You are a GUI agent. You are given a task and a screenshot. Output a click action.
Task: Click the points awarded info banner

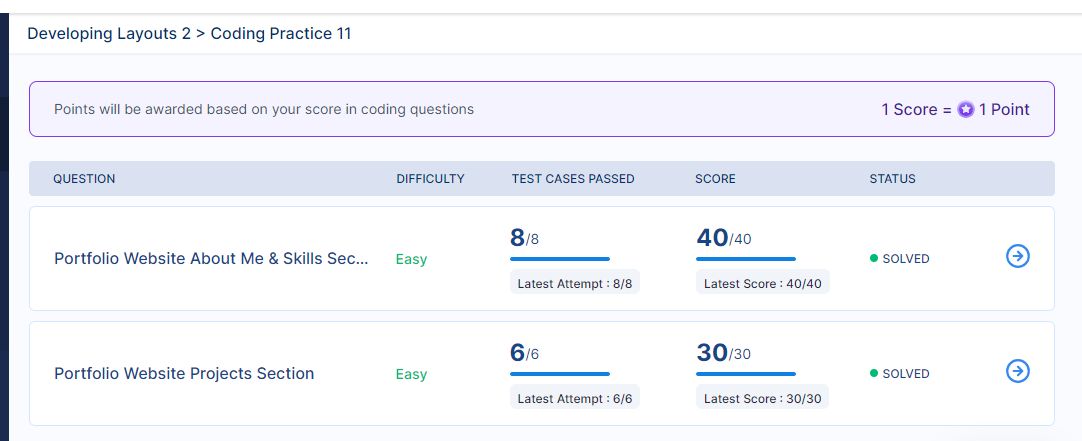click(x=542, y=109)
